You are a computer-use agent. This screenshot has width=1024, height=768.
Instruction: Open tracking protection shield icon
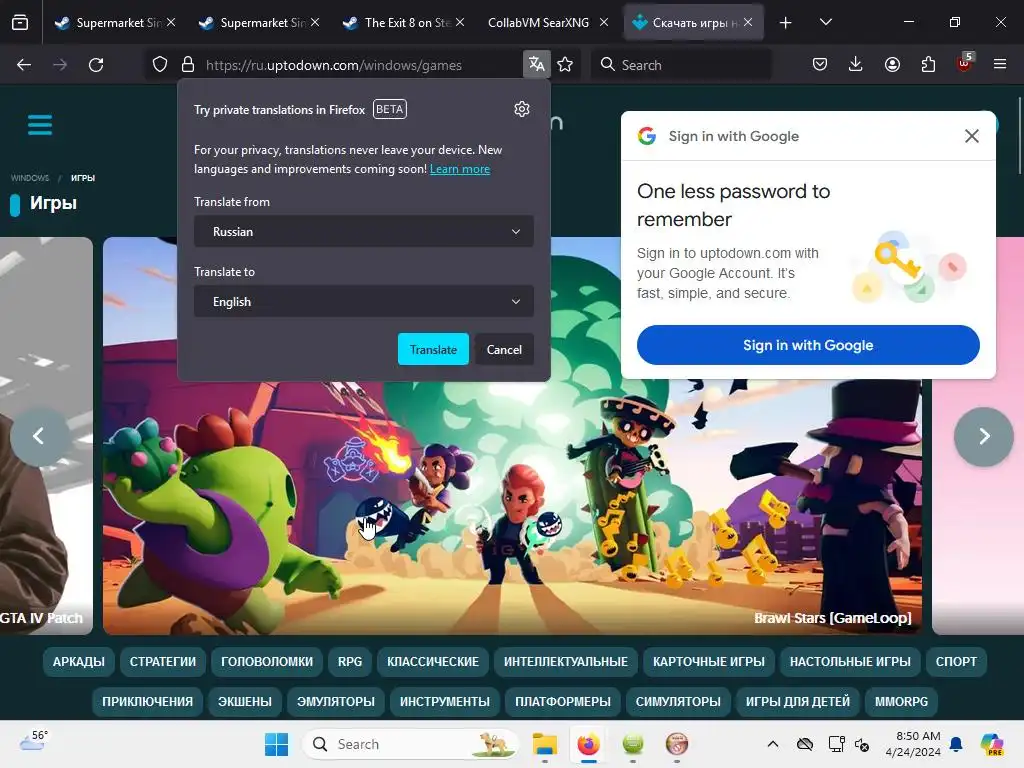(160, 65)
